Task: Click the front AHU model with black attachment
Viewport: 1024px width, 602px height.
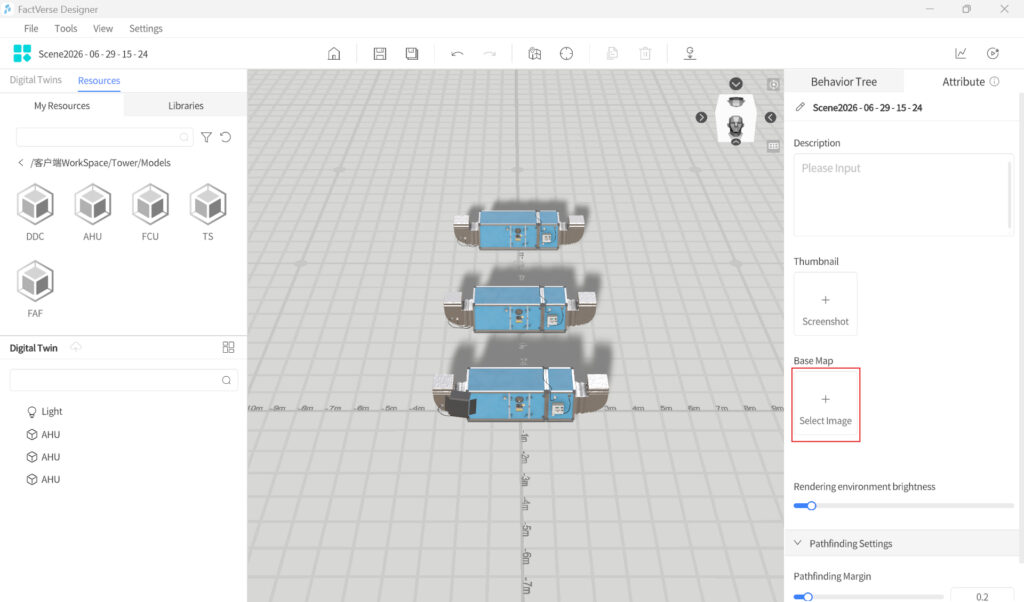Action: tap(520, 393)
